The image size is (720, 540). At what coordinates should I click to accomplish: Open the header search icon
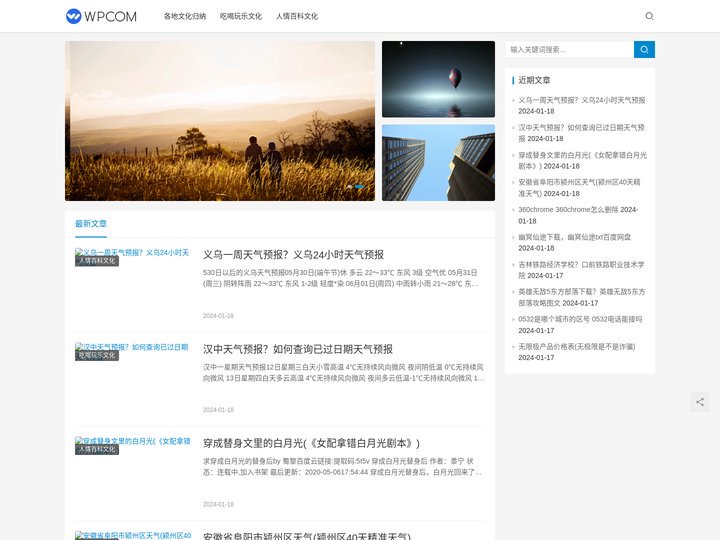(x=649, y=16)
